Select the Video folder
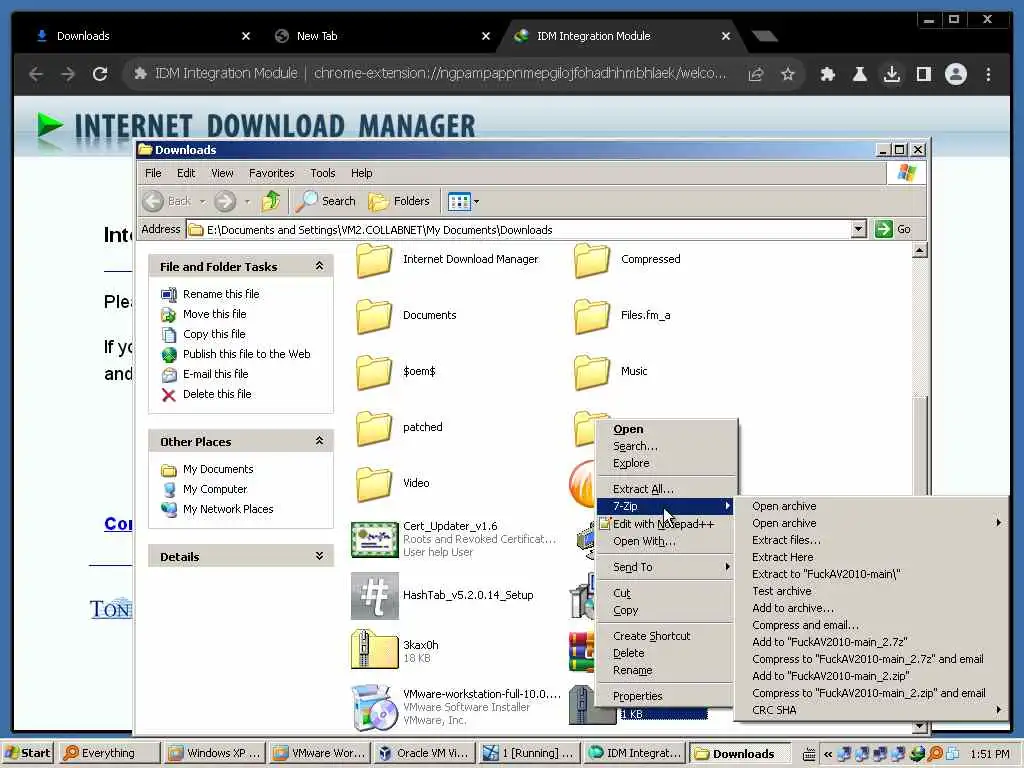Screen dimensions: 1024x768 [x=374, y=484]
